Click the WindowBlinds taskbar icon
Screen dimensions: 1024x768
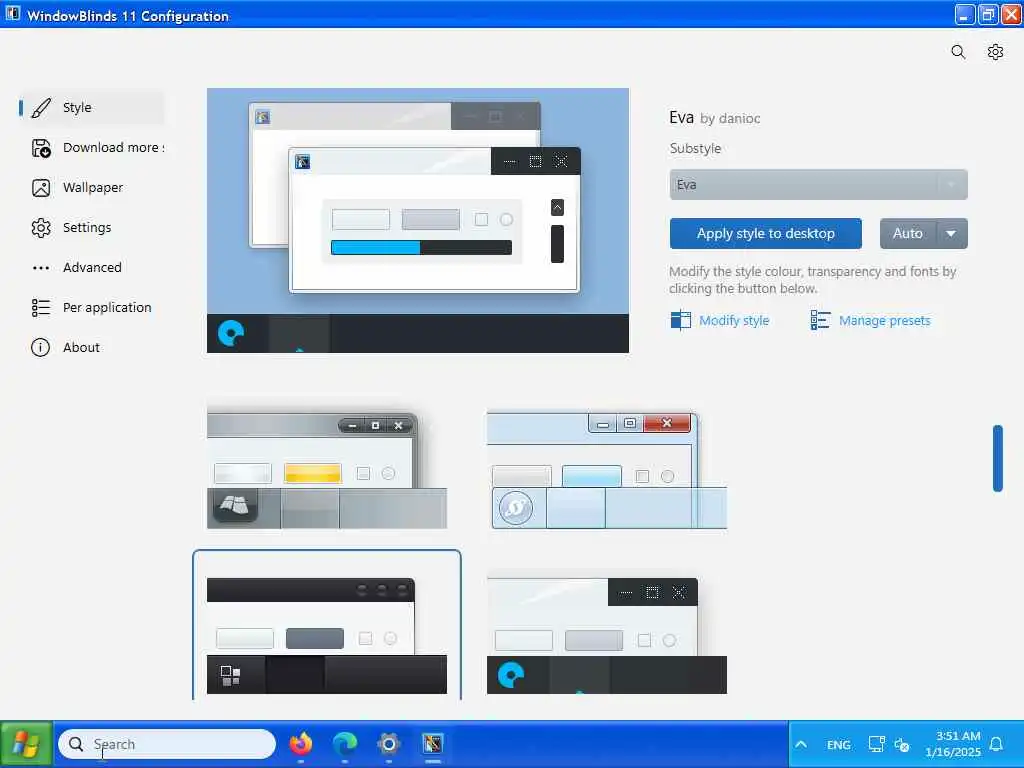pyautogui.click(x=432, y=744)
